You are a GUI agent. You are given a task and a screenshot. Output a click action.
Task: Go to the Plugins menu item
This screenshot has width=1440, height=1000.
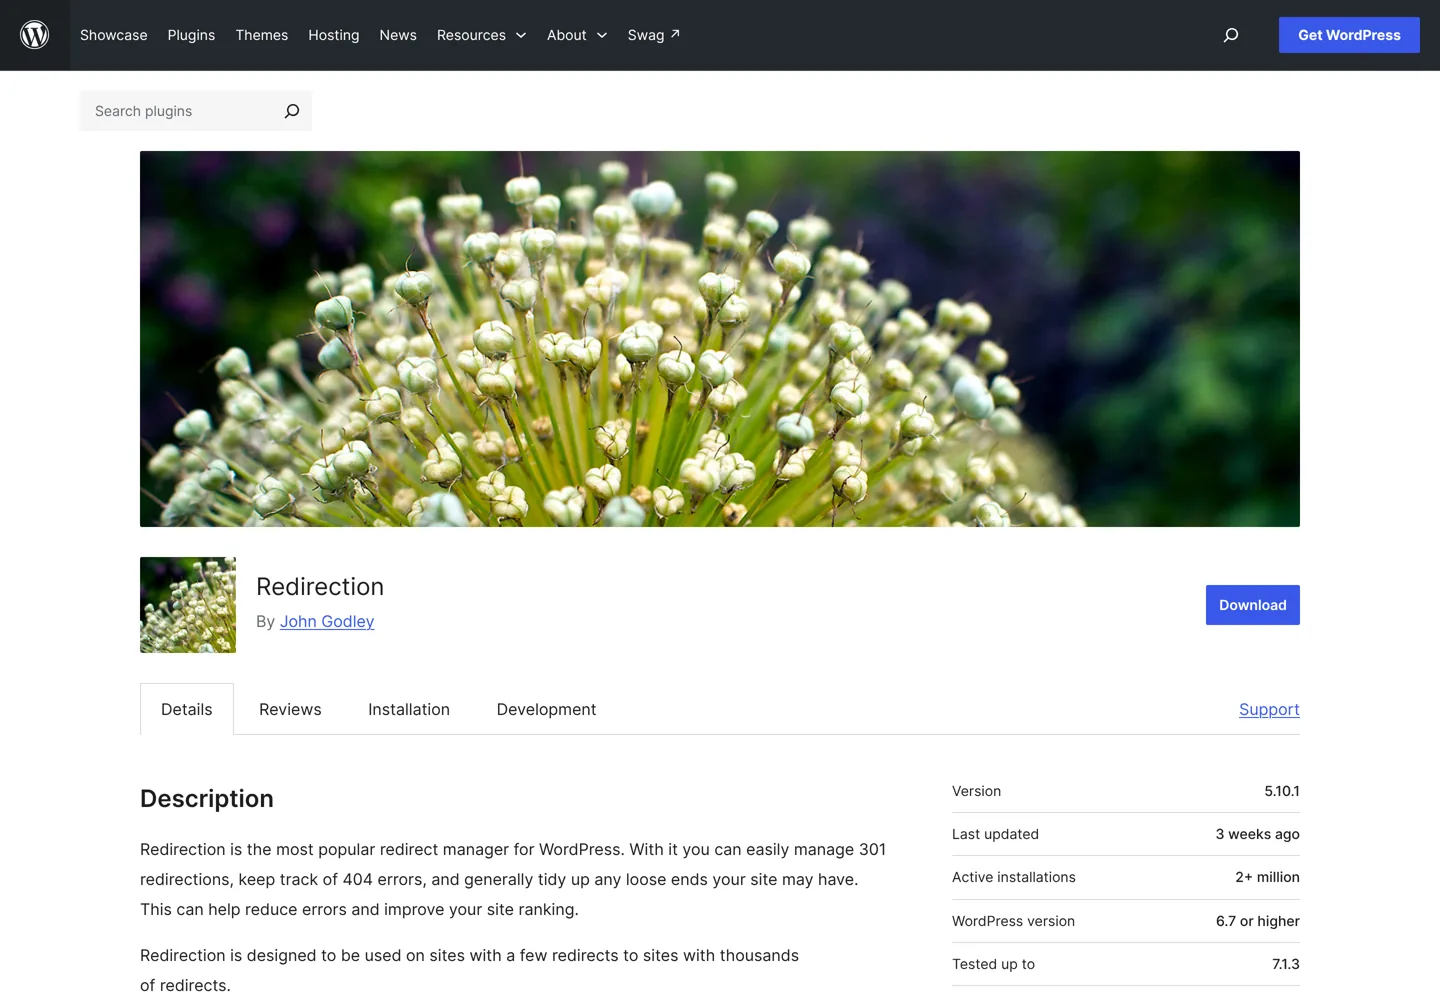[191, 35]
